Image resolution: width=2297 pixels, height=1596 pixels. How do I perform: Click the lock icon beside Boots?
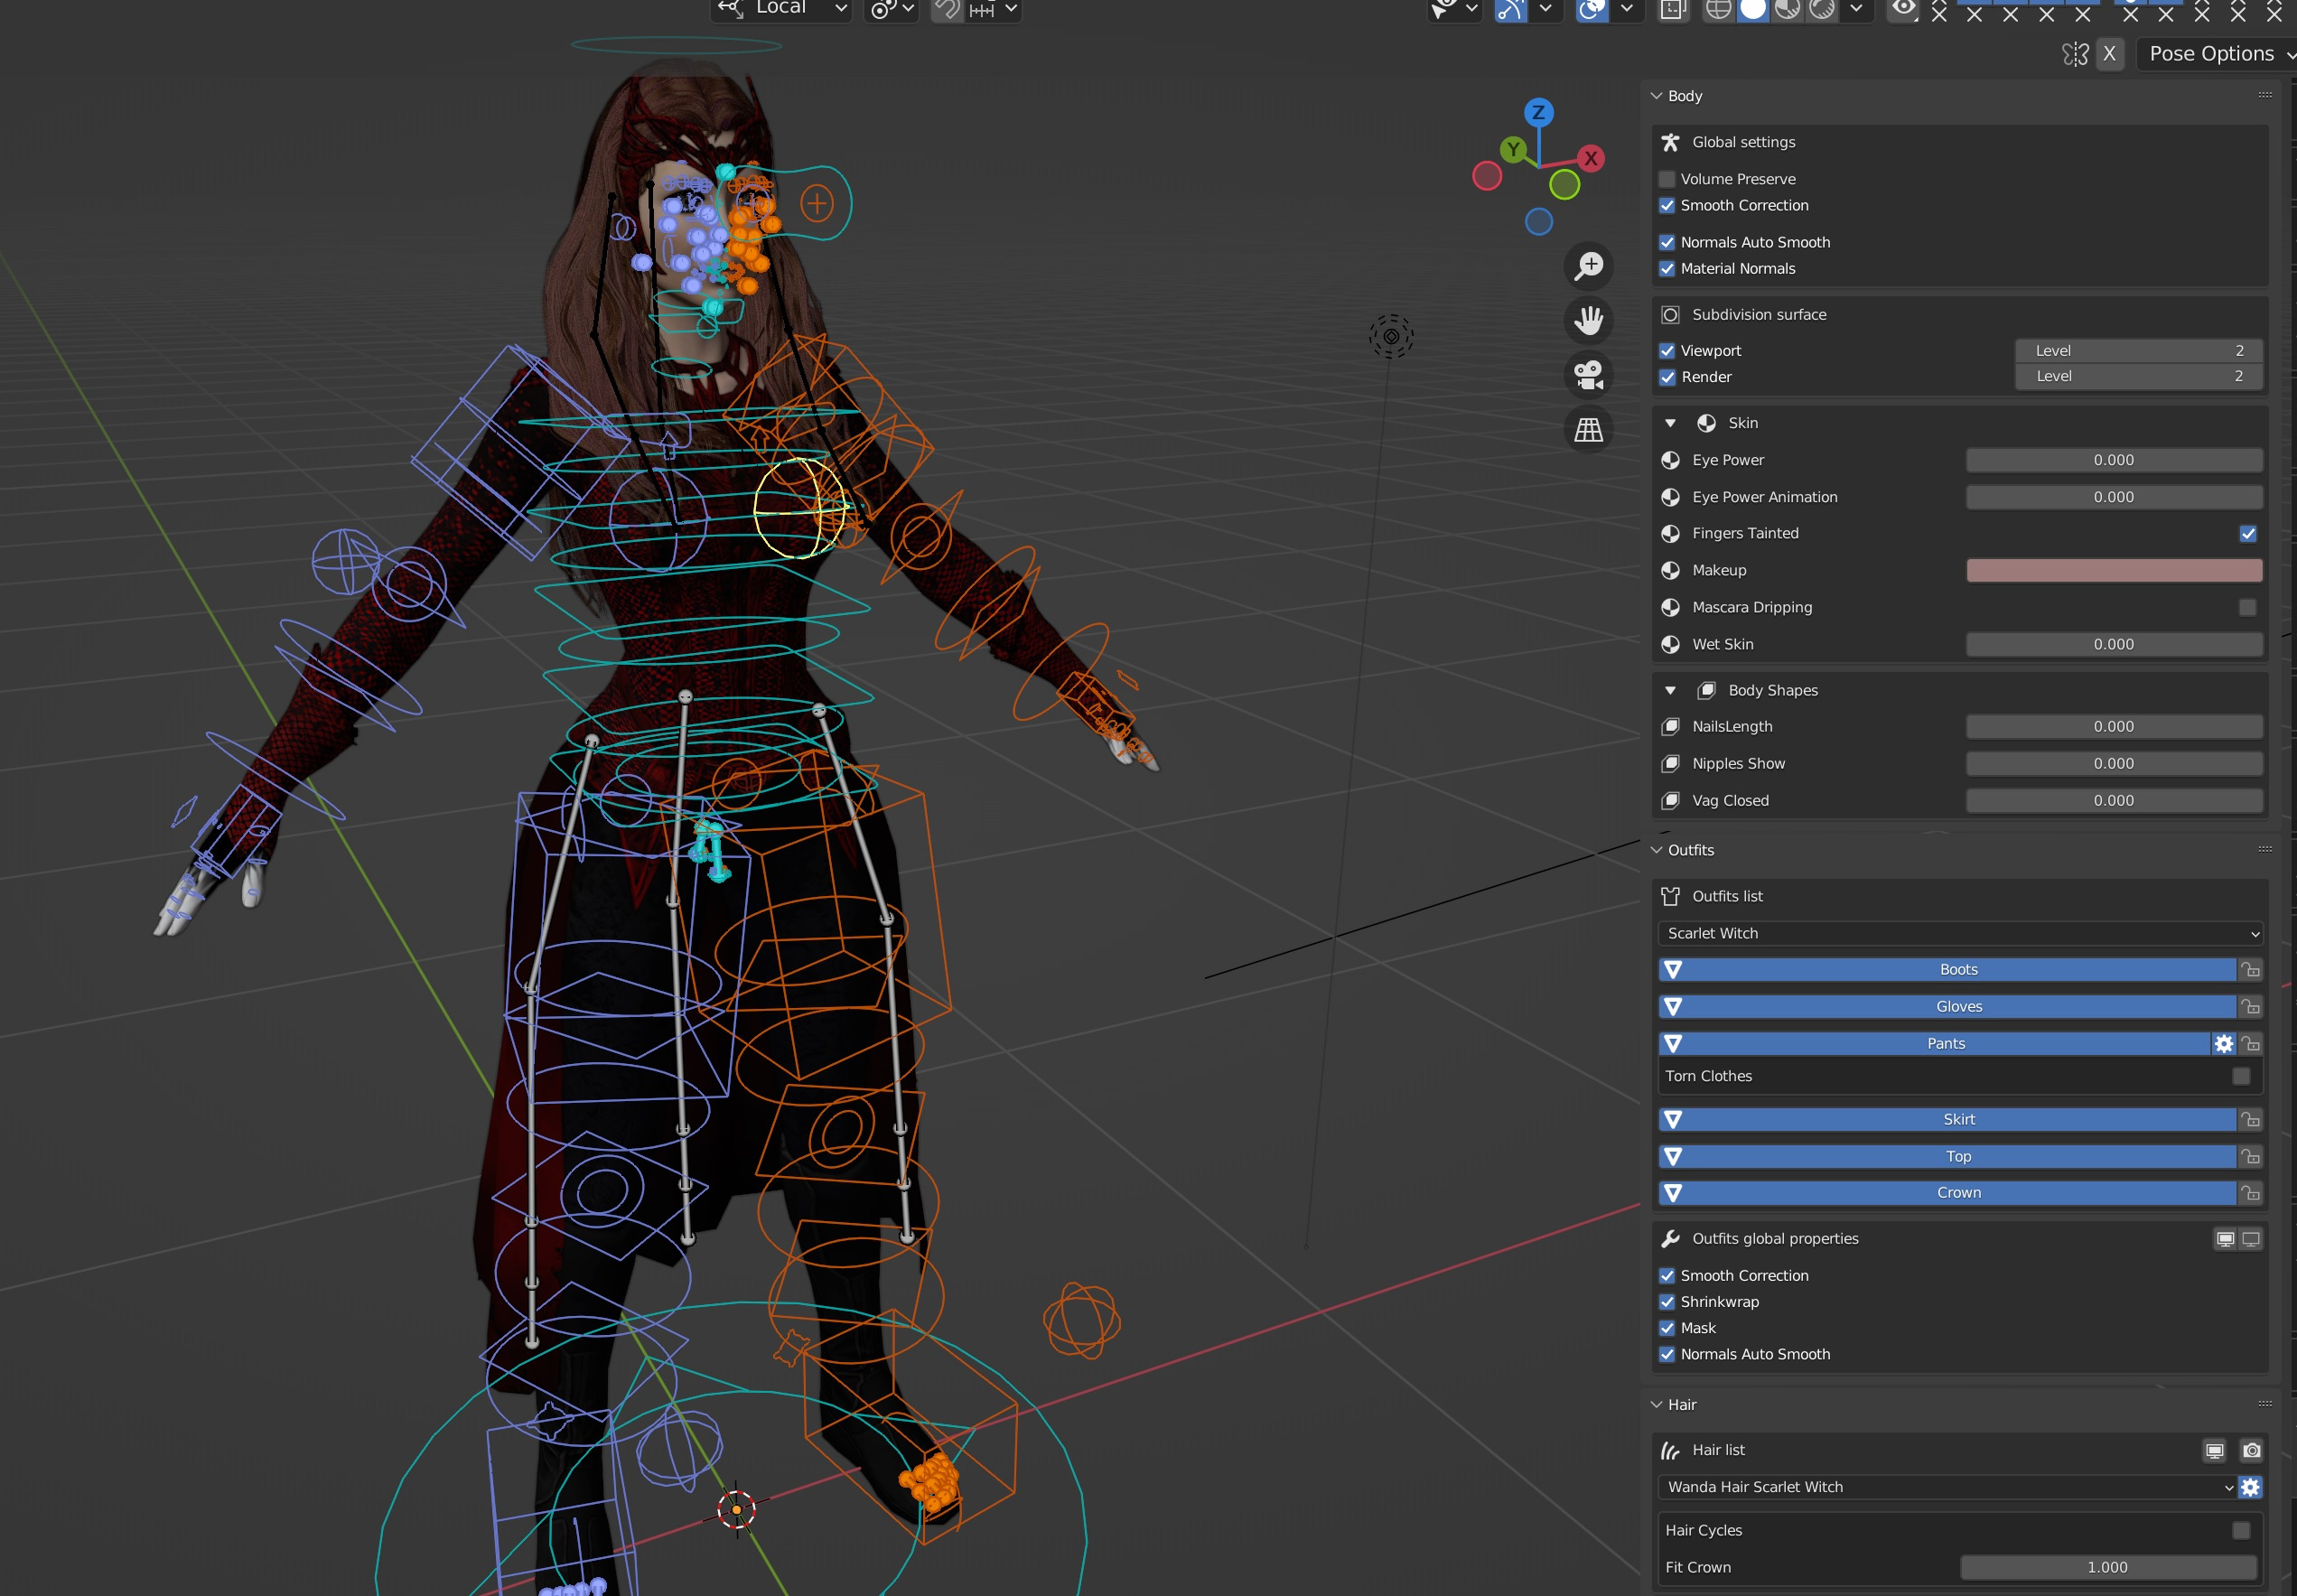[2250, 969]
